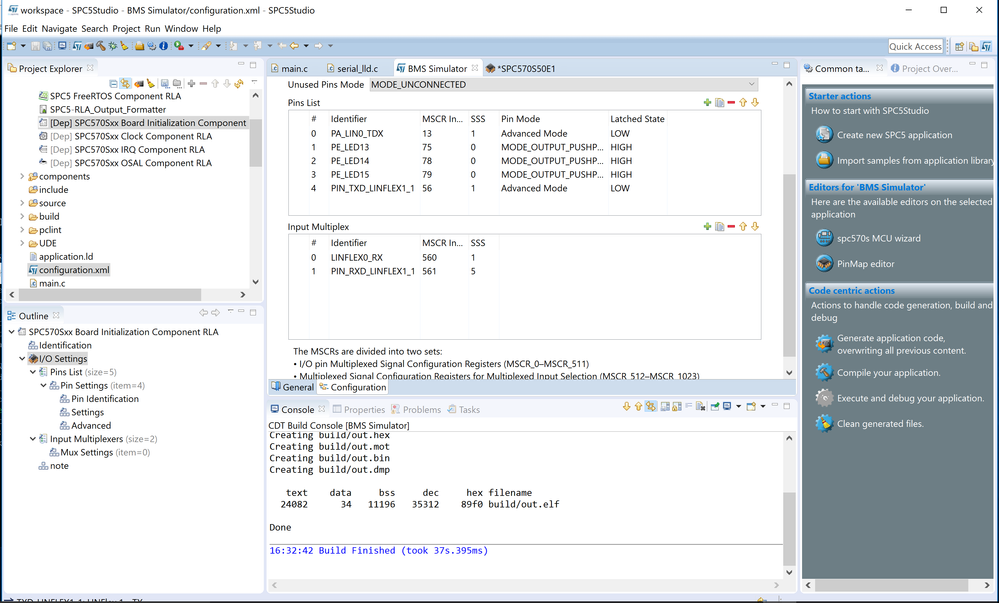Open the File menu

coord(11,29)
